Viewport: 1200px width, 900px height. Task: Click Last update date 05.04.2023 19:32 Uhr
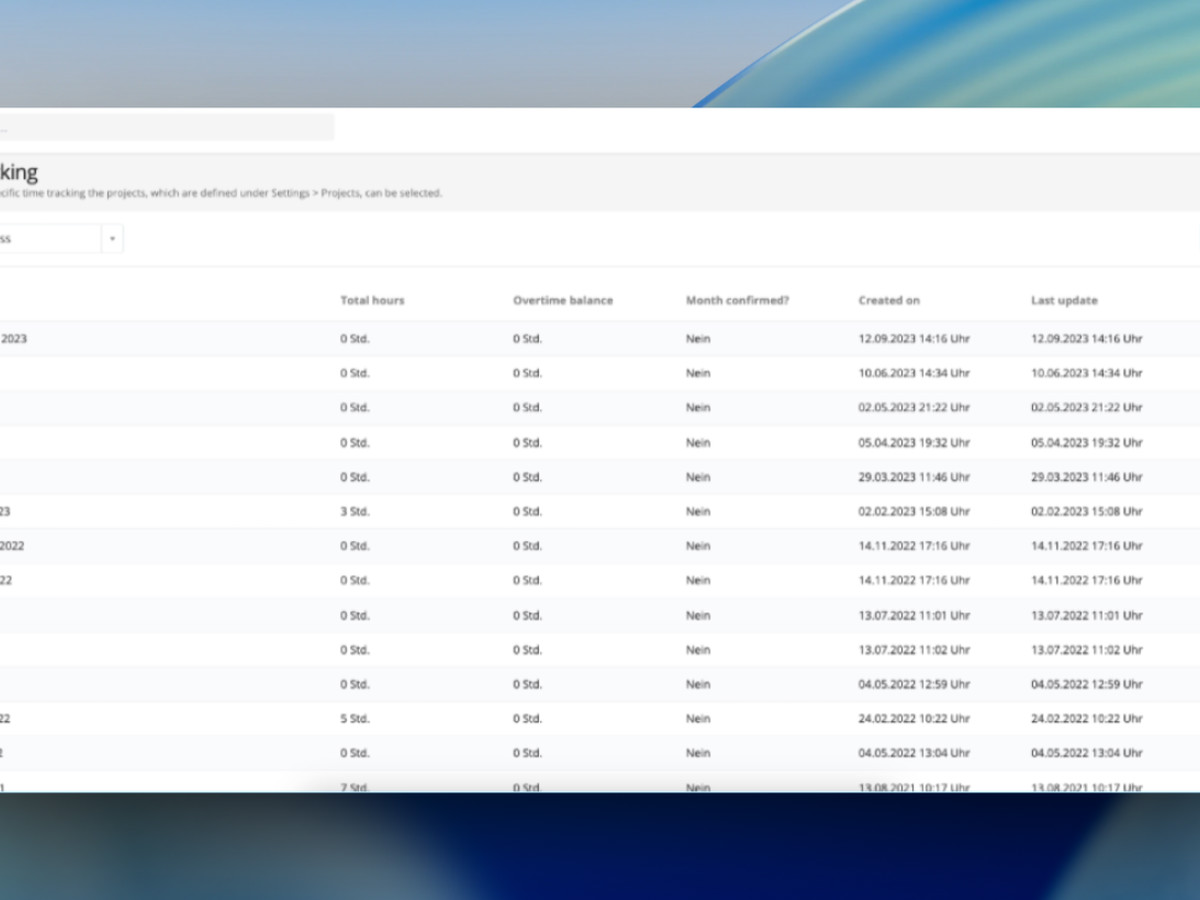(x=1087, y=442)
